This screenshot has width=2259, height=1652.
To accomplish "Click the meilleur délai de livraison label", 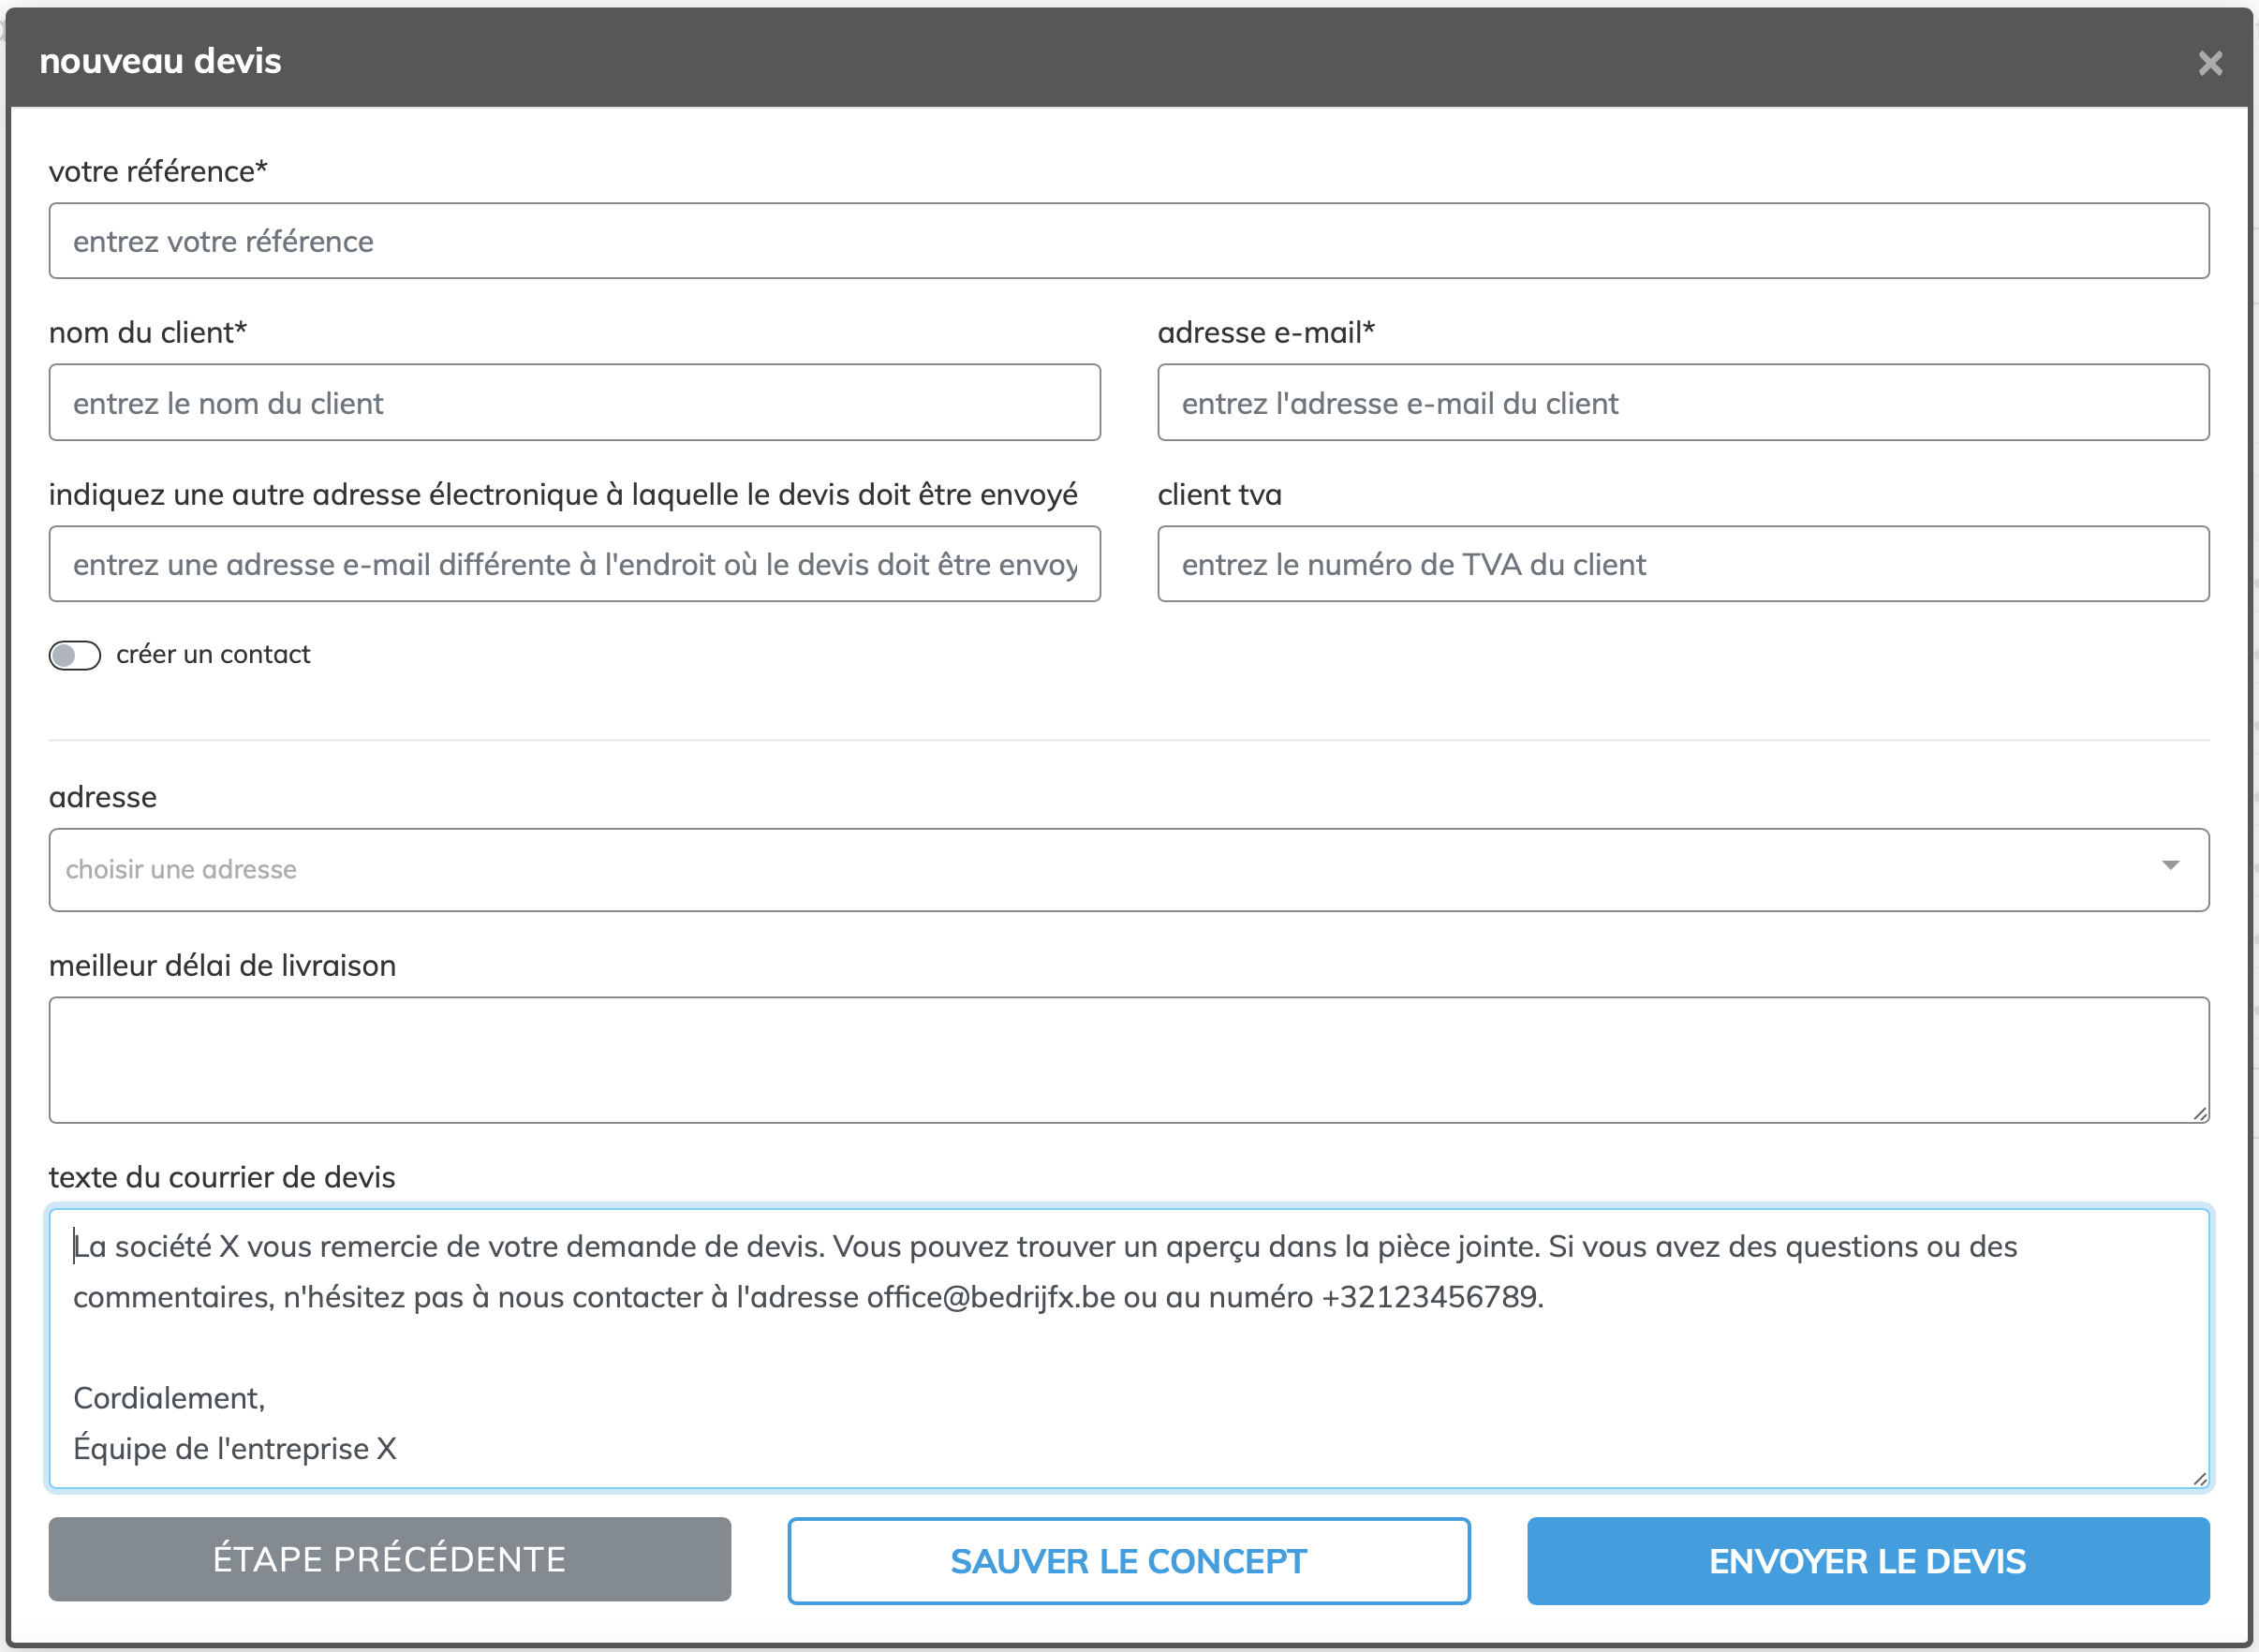I will click(x=222, y=965).
